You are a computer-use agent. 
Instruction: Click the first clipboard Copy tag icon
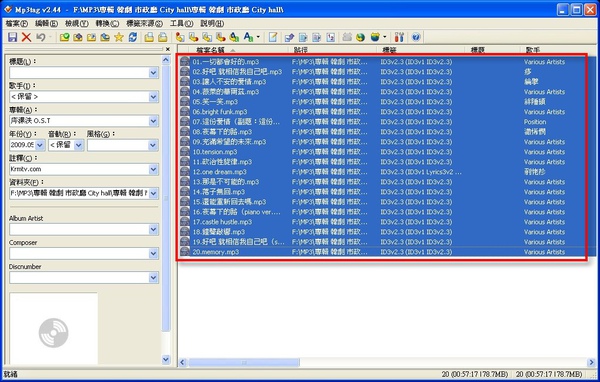point(149,37)
